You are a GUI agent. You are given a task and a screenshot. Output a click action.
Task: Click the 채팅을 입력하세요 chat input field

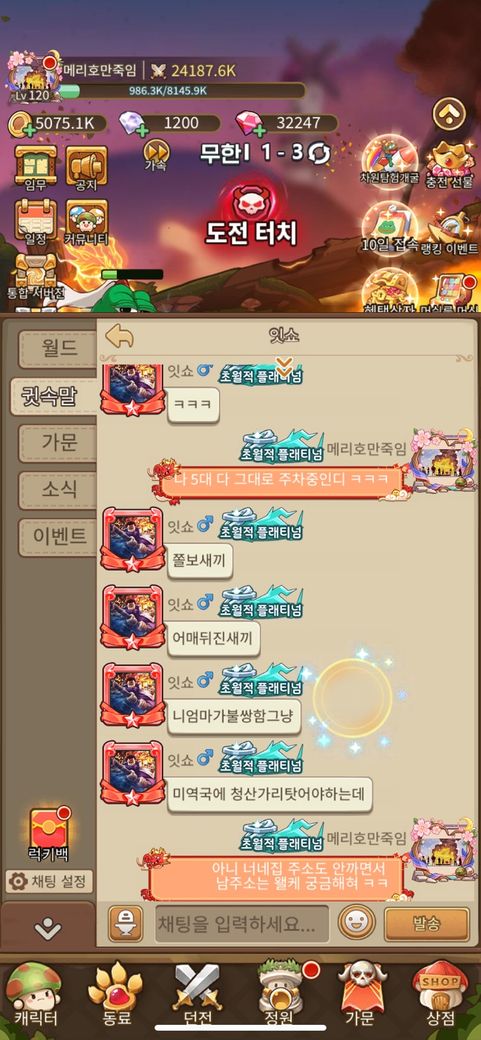tap(242, 923)
